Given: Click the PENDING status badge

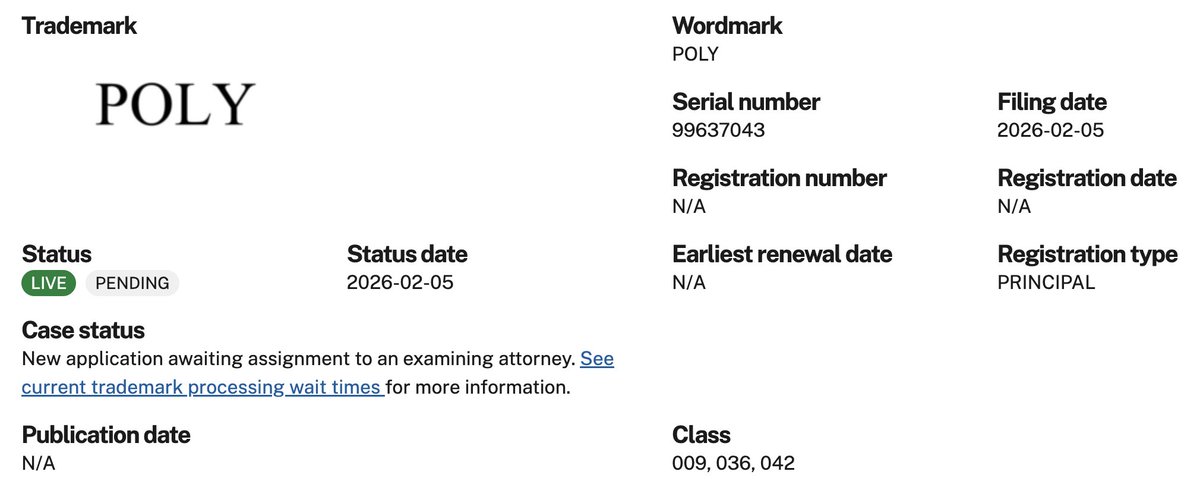Looking at the screenshot, I should coord(132,283).
